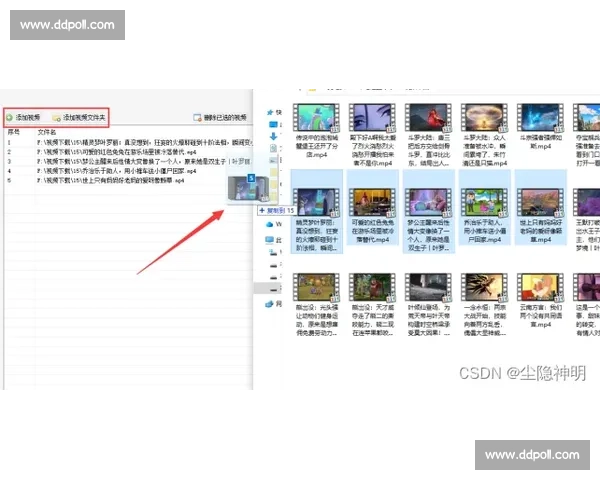Open Downloads blue arrow in Explorer sidebar
This screenshot has width=600, height=480.
[x=273, y=136]
